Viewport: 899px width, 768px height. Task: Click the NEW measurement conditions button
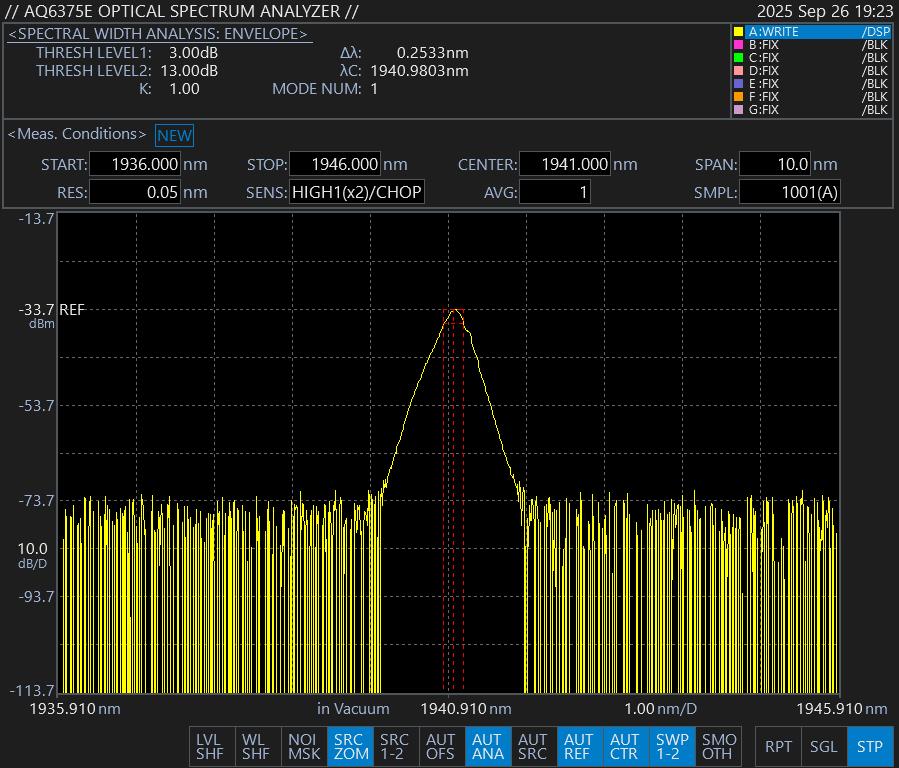[x=174, y=135]
